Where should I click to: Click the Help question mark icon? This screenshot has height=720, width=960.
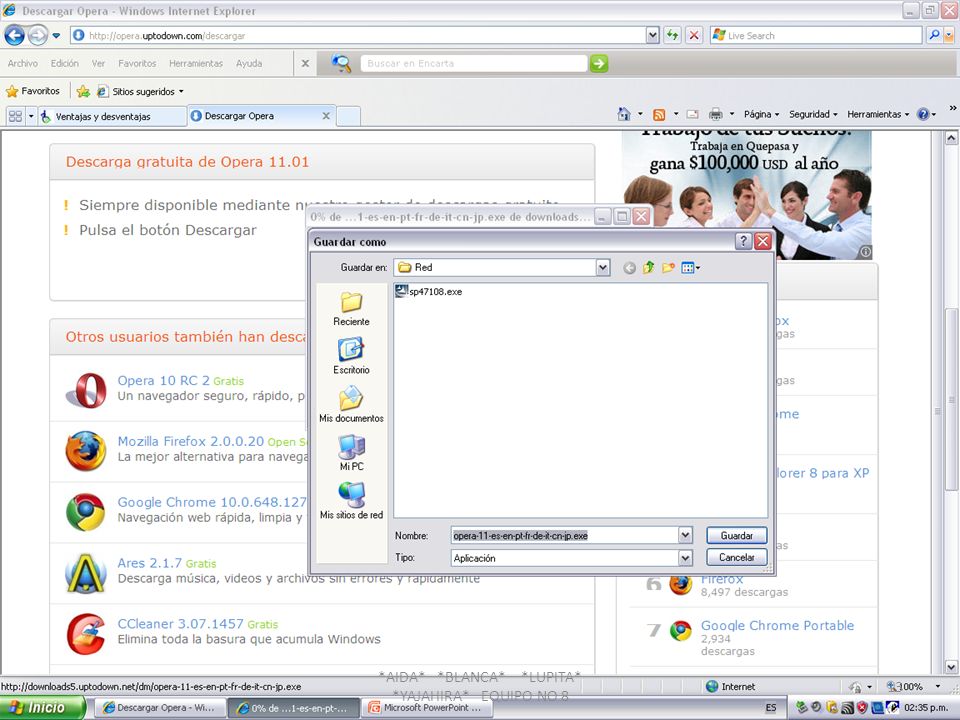coord(923,114)
